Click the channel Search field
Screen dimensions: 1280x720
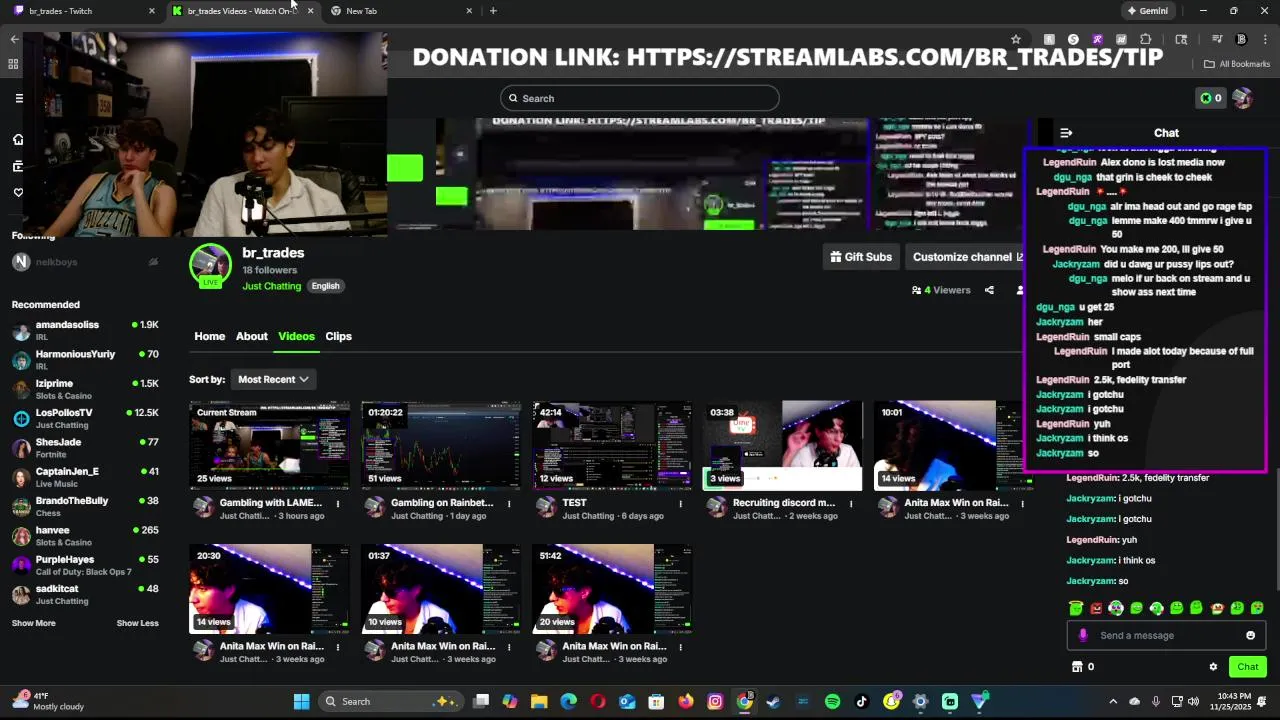click(640, 98)
